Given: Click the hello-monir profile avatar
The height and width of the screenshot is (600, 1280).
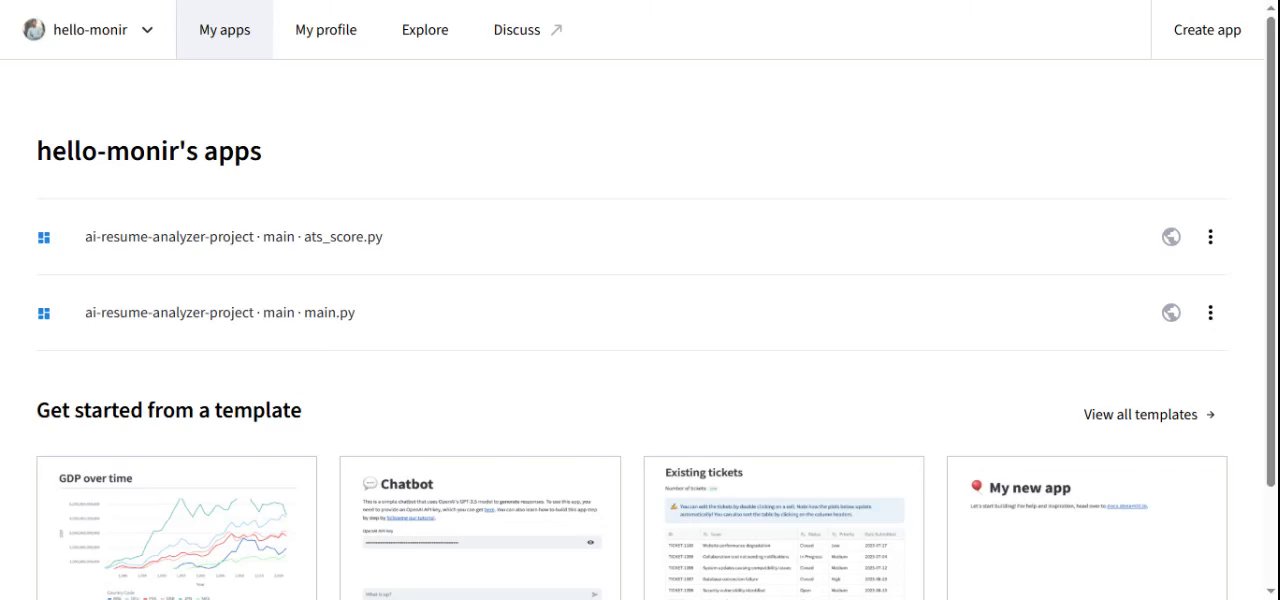Looking at the screenshot, I should point(35,30).
